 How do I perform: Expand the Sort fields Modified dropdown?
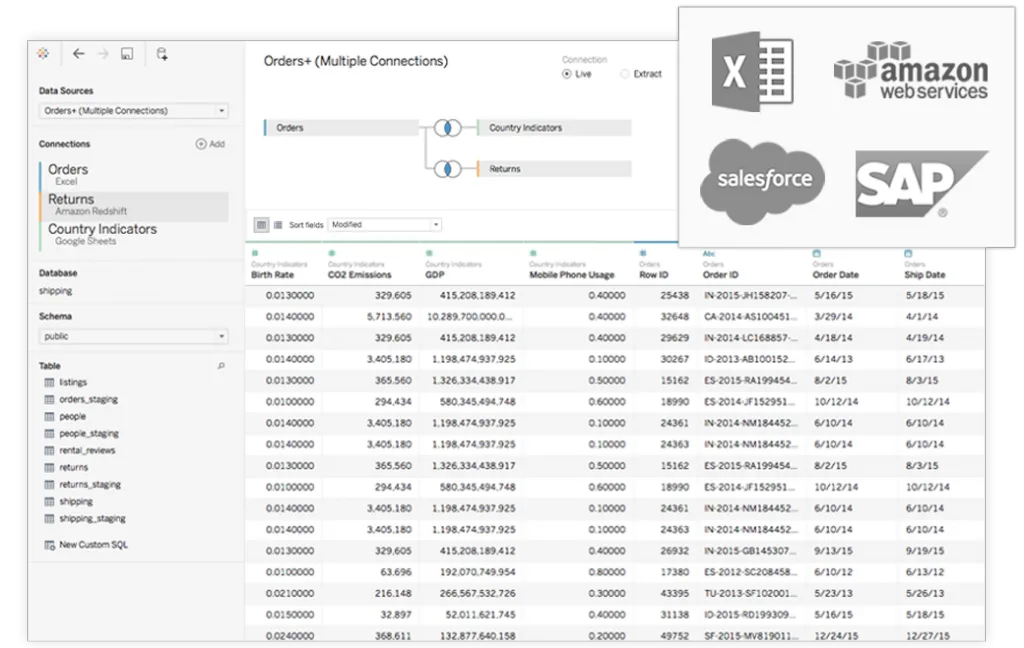(x=384, y=225)
